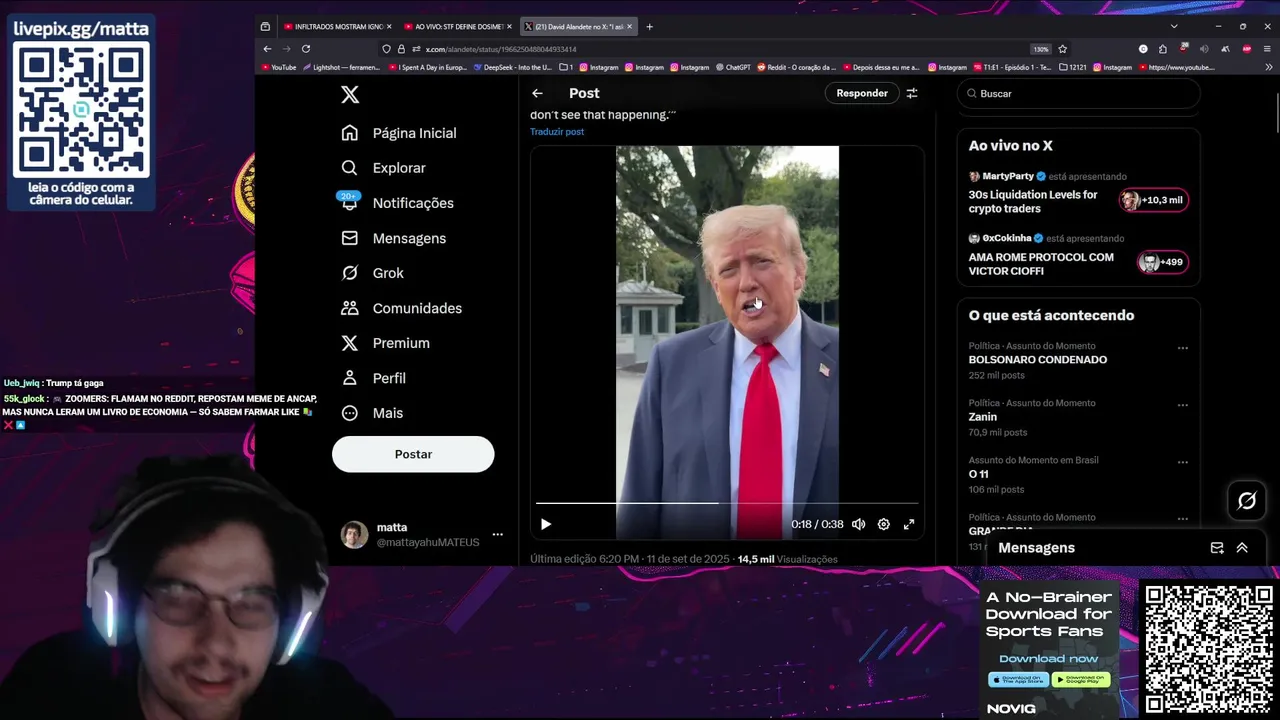The image size is (1280, 720).
Task: Go back using post arrow
Action: point(537,93)
